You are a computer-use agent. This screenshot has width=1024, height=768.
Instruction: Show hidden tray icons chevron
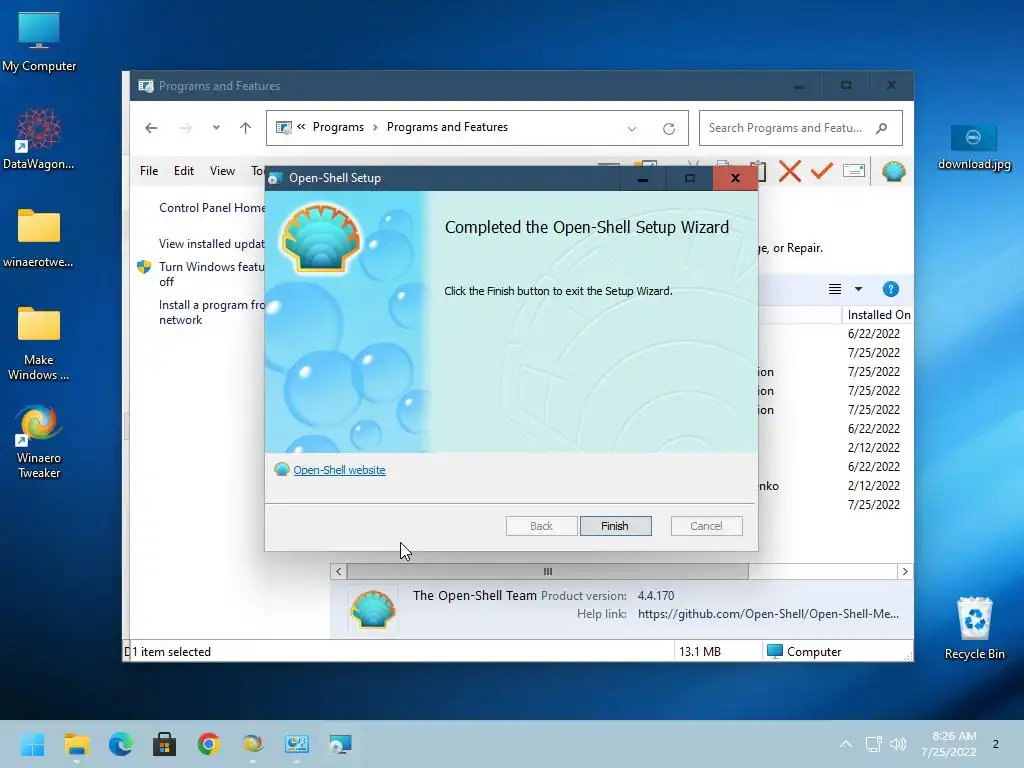coord(846,744)
